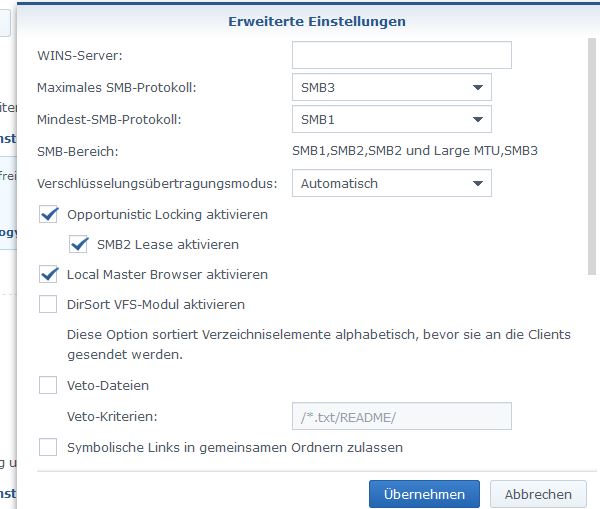Viewport: 600px width, 509px height.
Task: Click the Verschlüsselungsübertragungsmodus label
Action: click(x=157, y=184)
